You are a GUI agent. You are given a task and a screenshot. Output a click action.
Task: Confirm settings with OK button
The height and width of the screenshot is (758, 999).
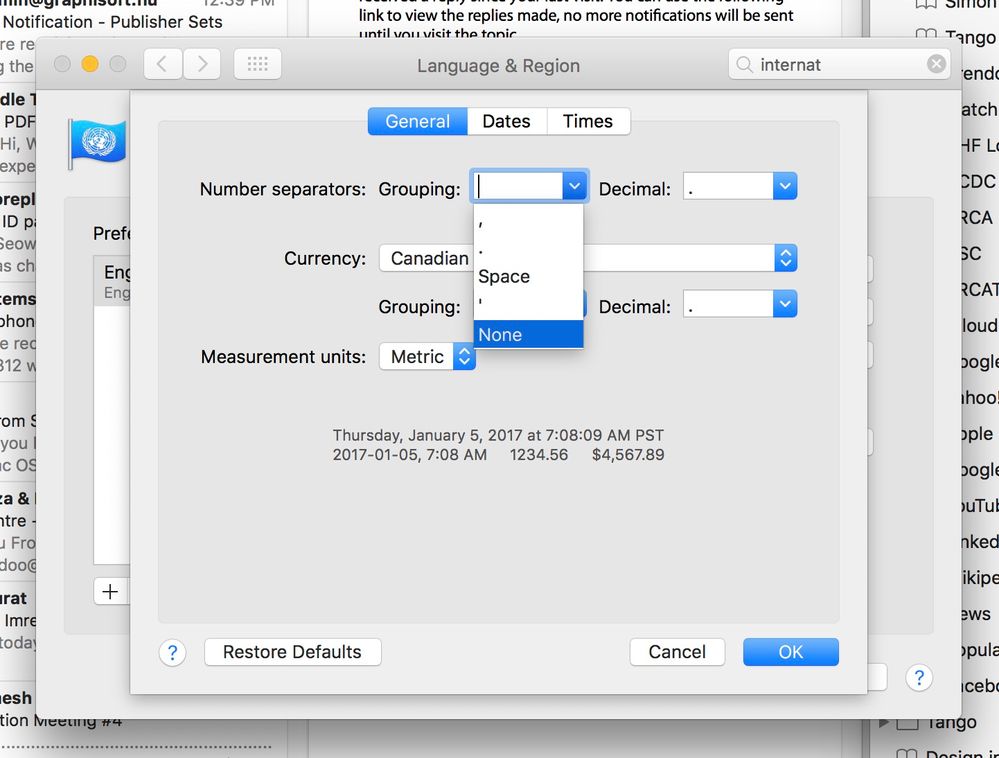(x=791, y=652)
